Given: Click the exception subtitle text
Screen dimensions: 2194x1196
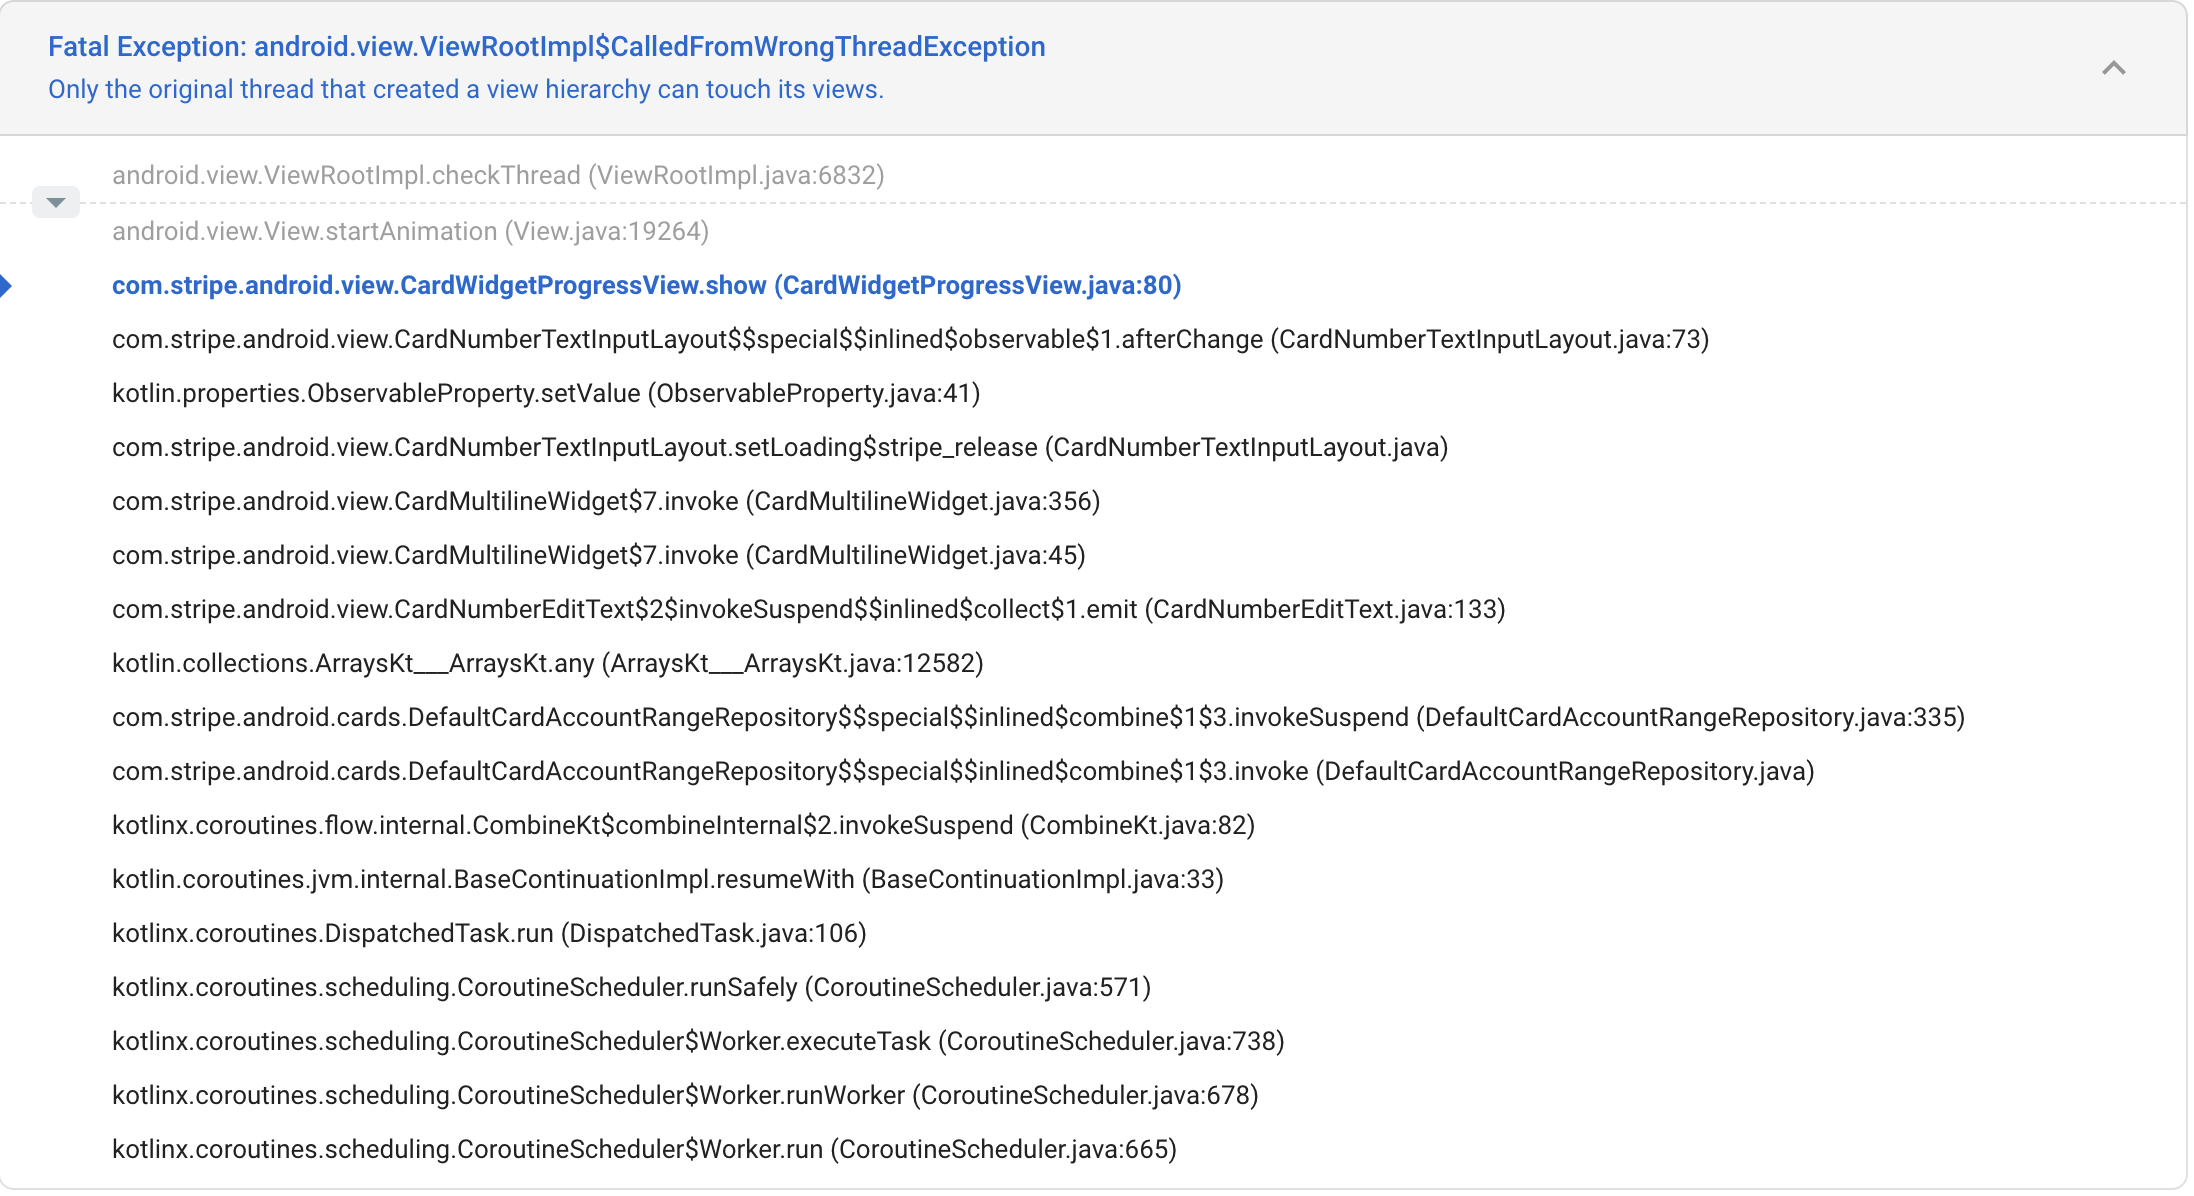Looking at the screenshot, I should (465, 89).
